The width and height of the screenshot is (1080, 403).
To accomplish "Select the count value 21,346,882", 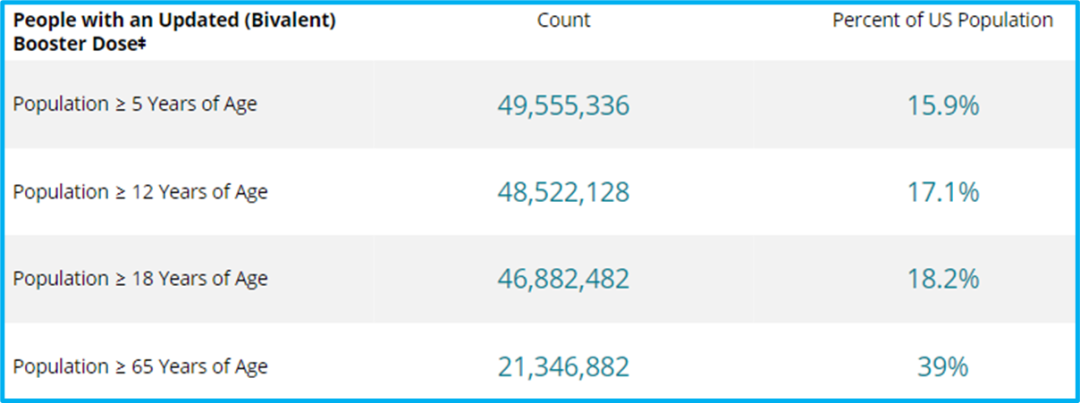I will click(x=564, y=367).
